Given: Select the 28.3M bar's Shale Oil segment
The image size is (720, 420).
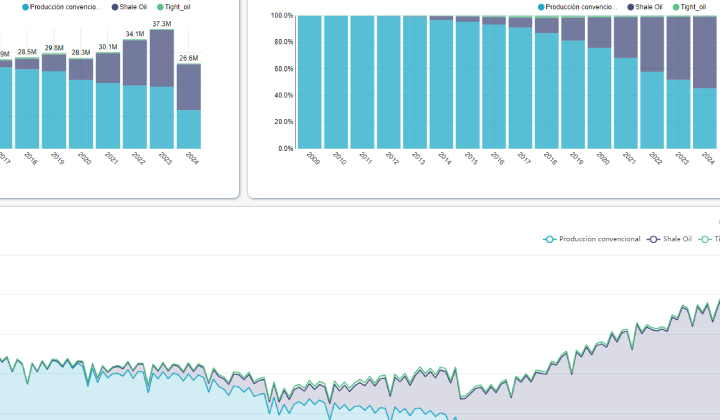Looking at the screenshot, I should coord(81,69).
